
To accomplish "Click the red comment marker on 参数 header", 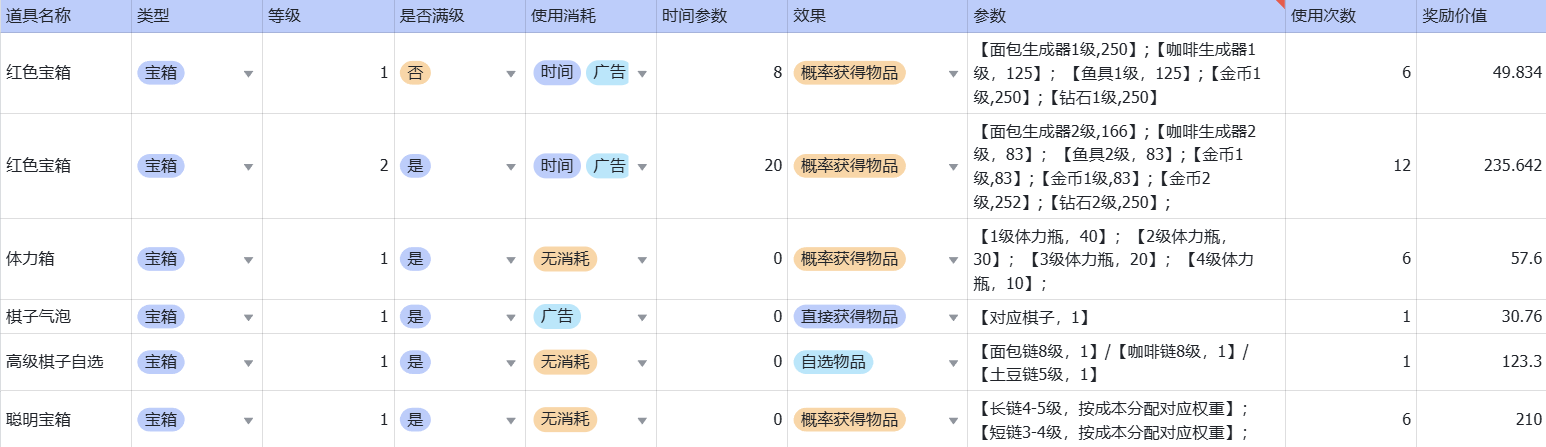I will (1280, 4).
